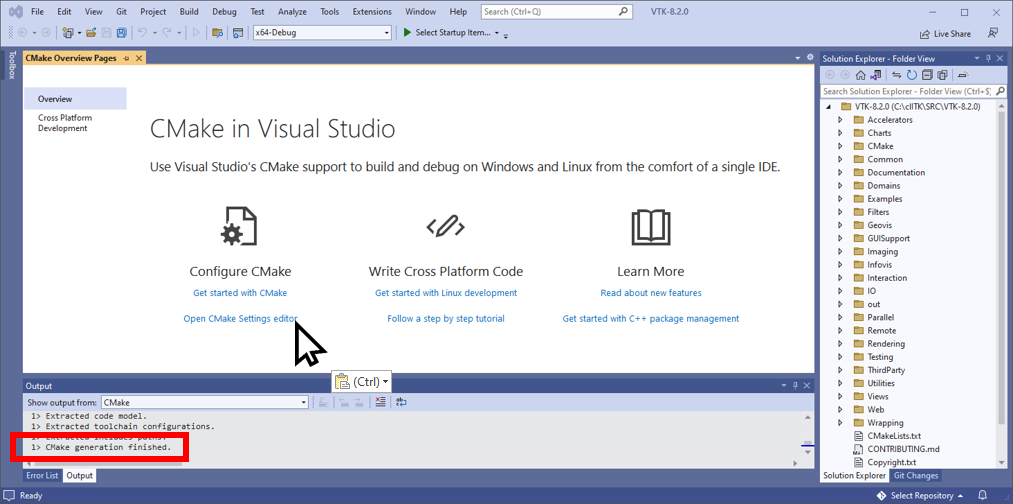Viewport: 1013px width, 504px height.
Task: Select Cross Platform Development page
Action: 65,123
